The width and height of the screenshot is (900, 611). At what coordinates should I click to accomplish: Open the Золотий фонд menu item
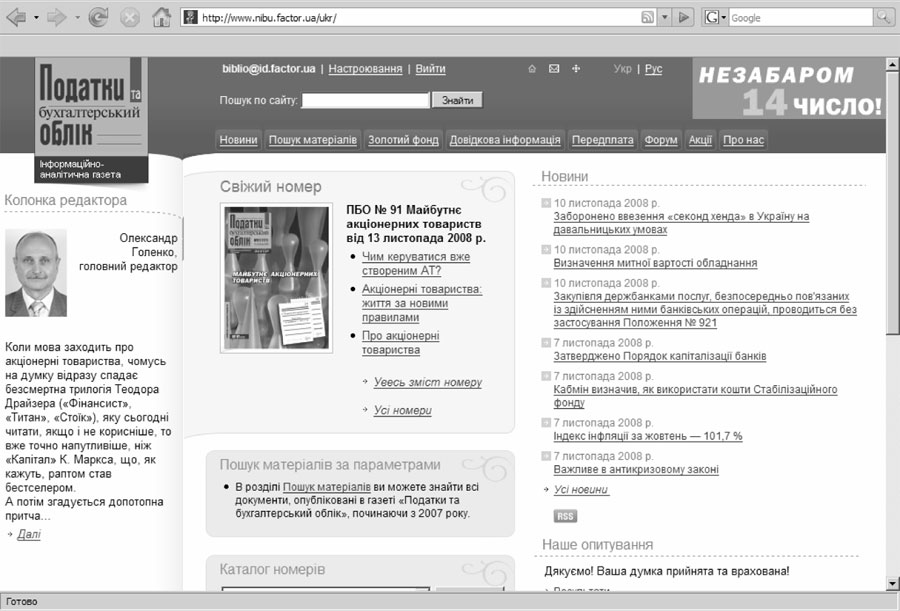pos(403,140)
